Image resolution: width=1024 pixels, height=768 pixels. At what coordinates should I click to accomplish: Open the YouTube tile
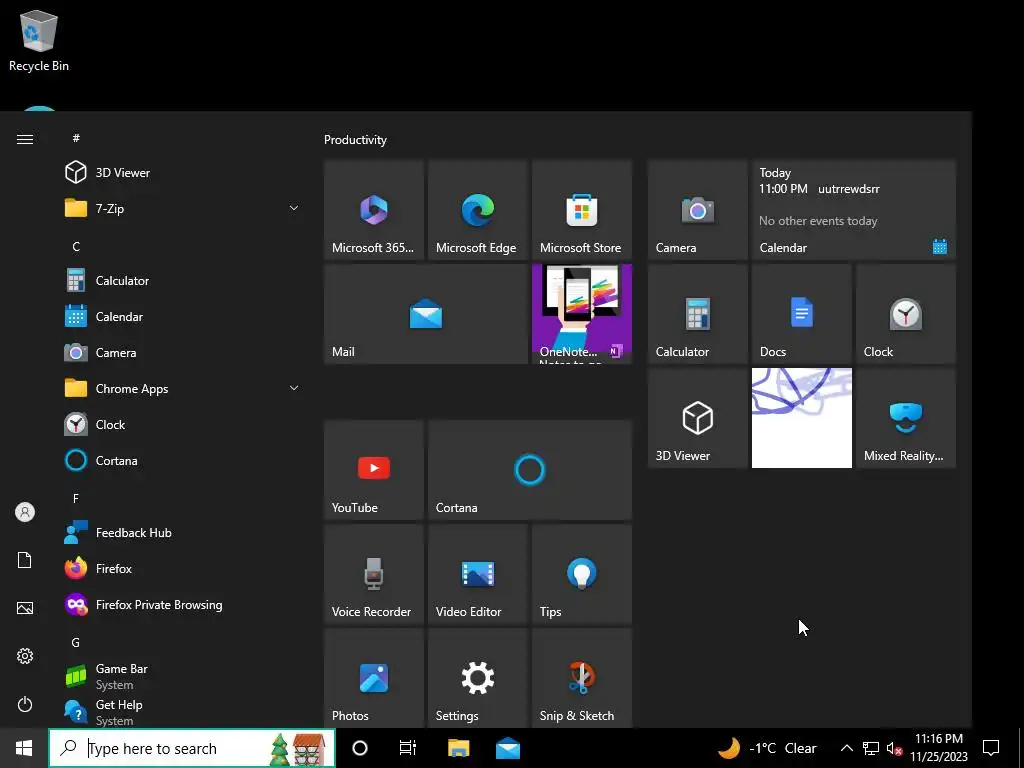point(374,470)
